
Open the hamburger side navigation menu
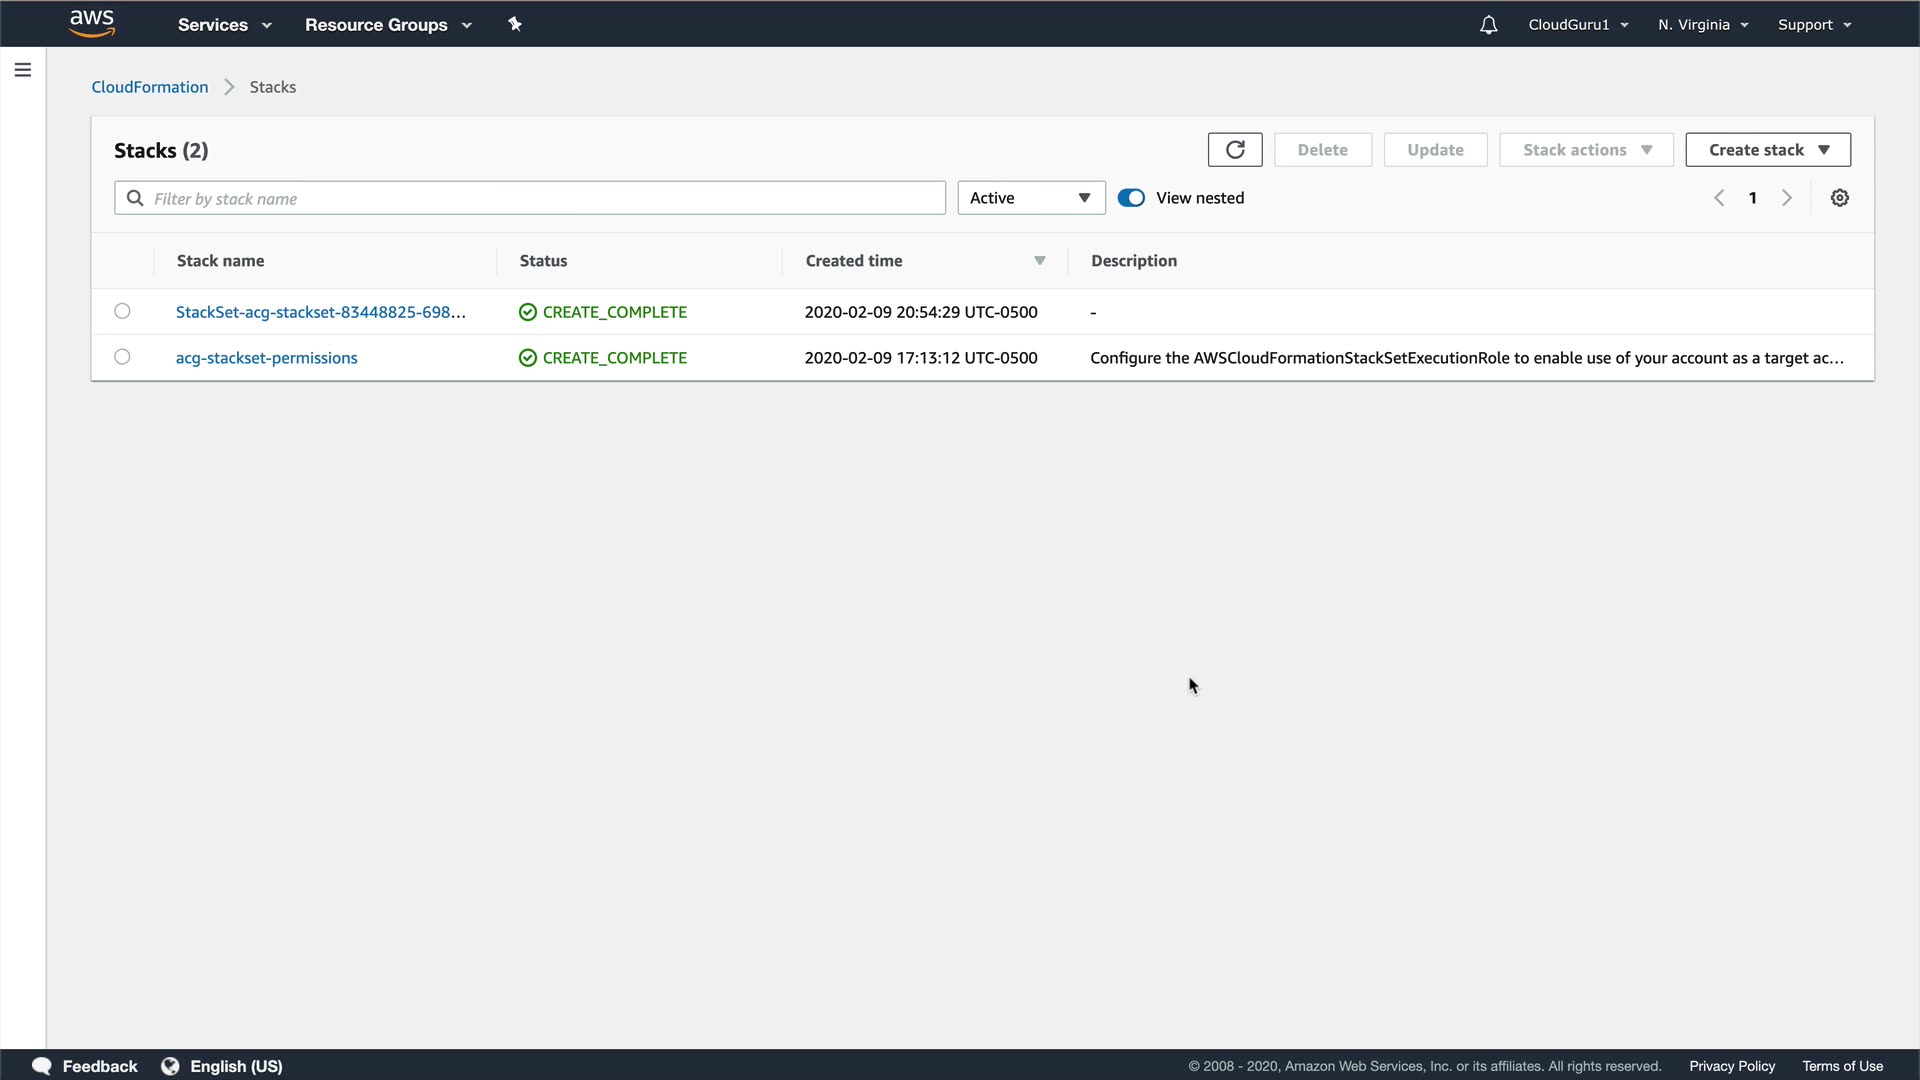point(23,70)
